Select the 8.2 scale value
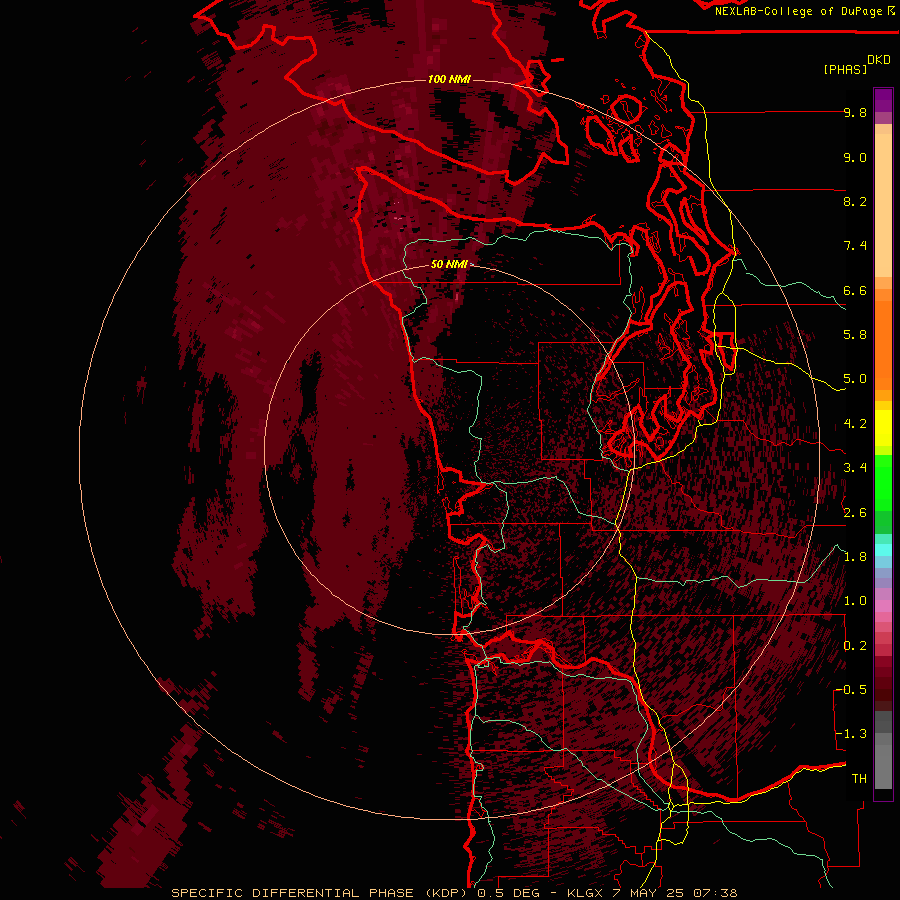Viewport: 900px width, 900px height. (x=855, y=201)
